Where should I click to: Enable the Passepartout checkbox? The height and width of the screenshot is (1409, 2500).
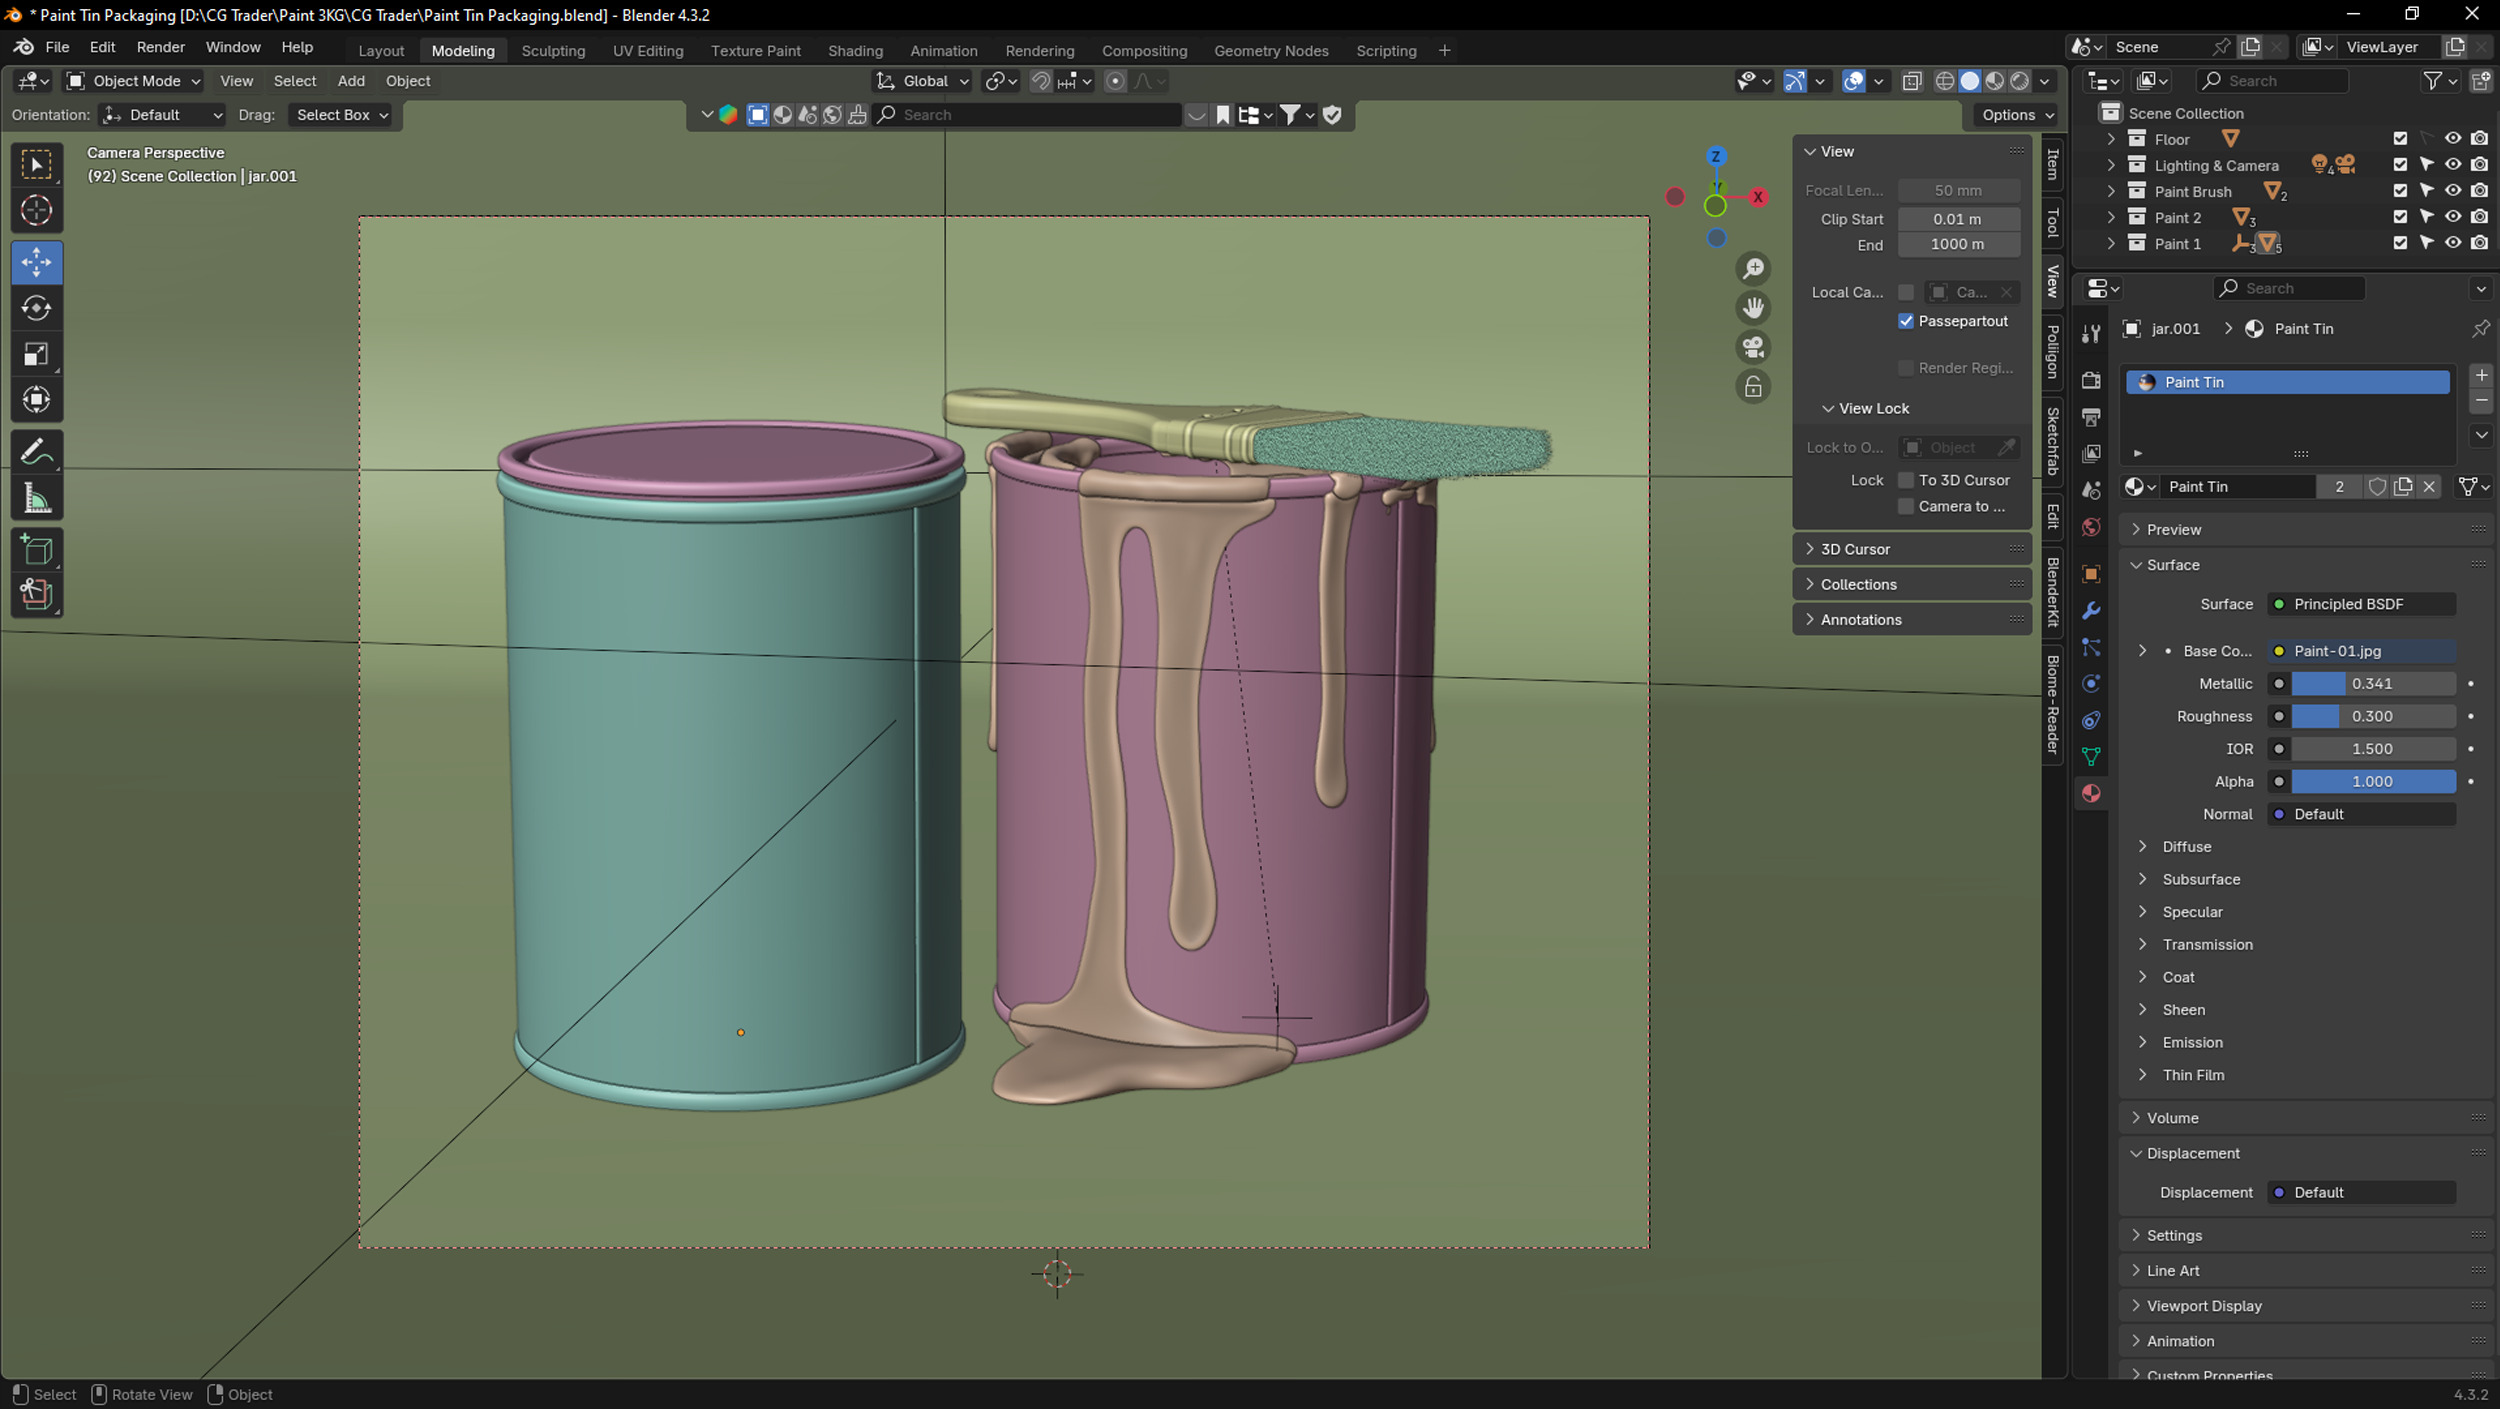tap(1906, 321)
